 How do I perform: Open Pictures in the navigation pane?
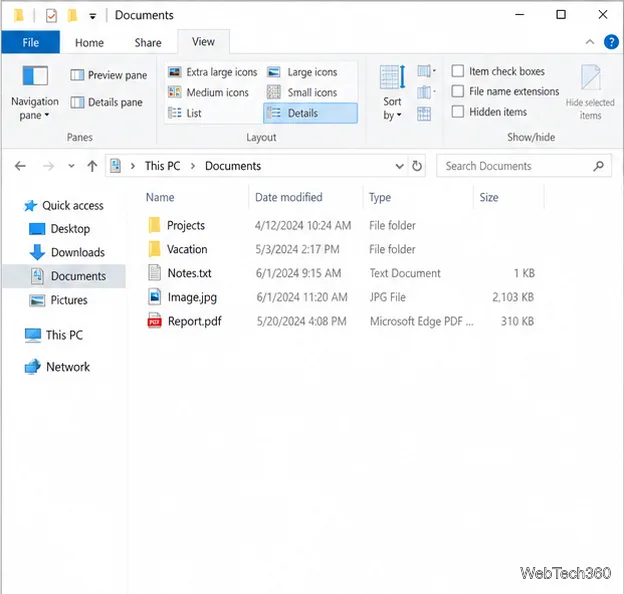coord(58,300)
